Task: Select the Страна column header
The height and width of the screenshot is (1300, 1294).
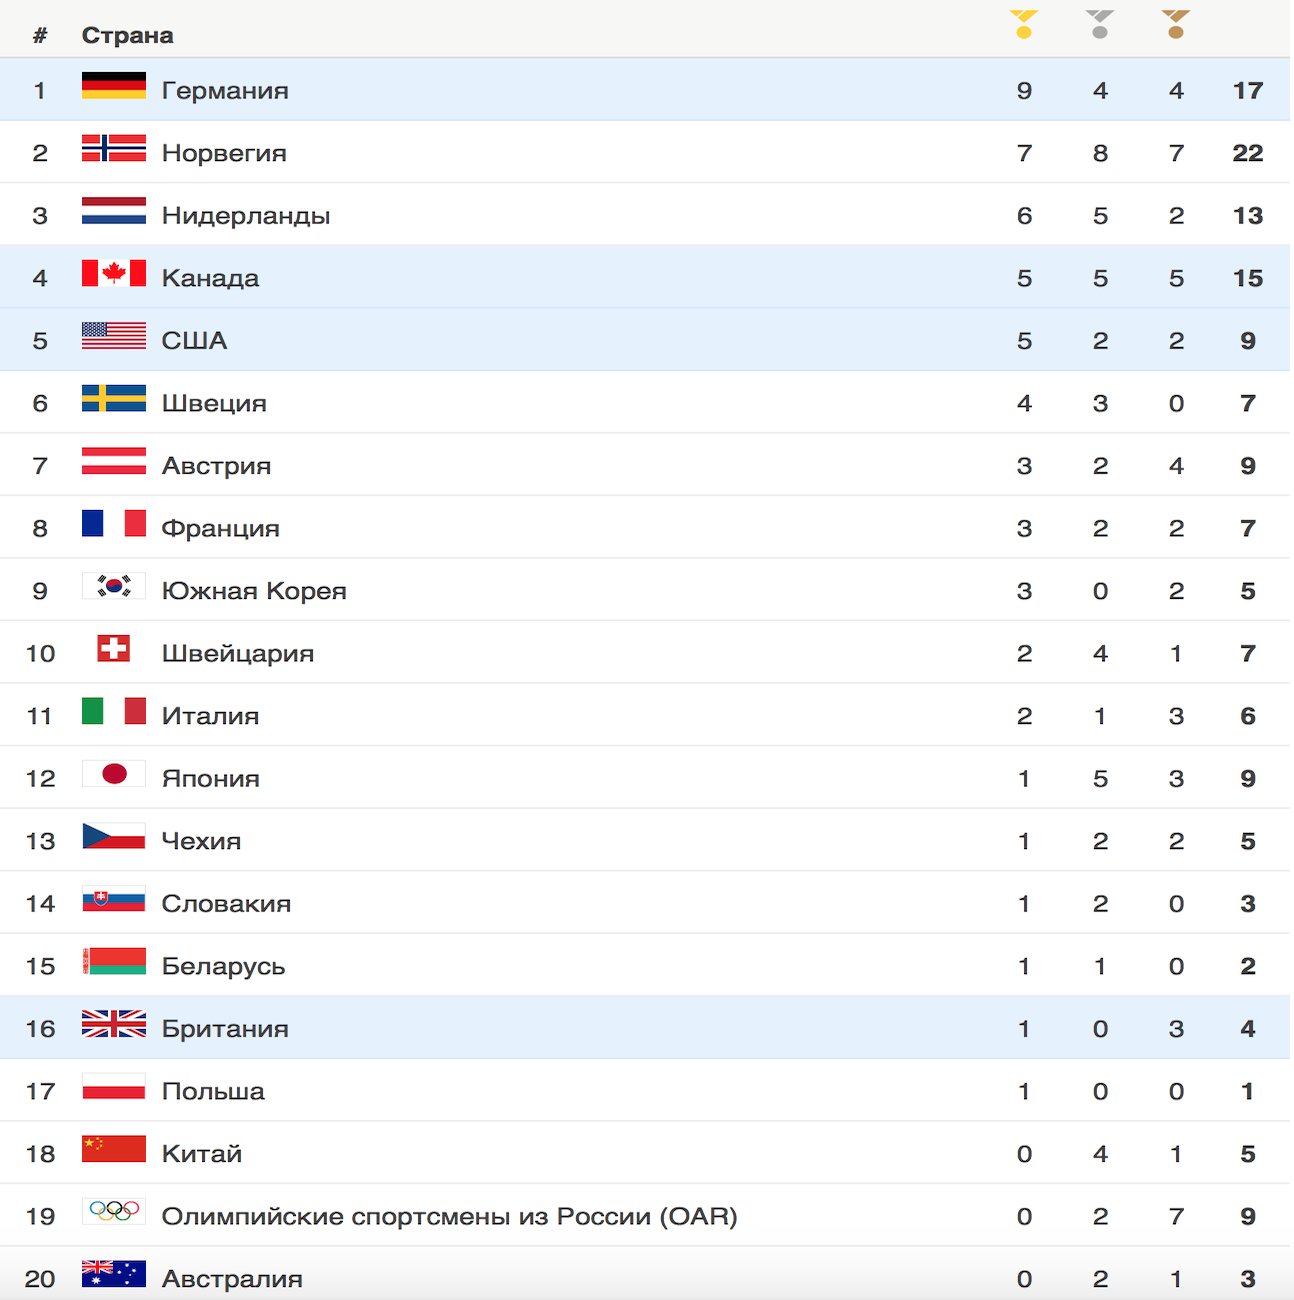Action: coord(127,35)
